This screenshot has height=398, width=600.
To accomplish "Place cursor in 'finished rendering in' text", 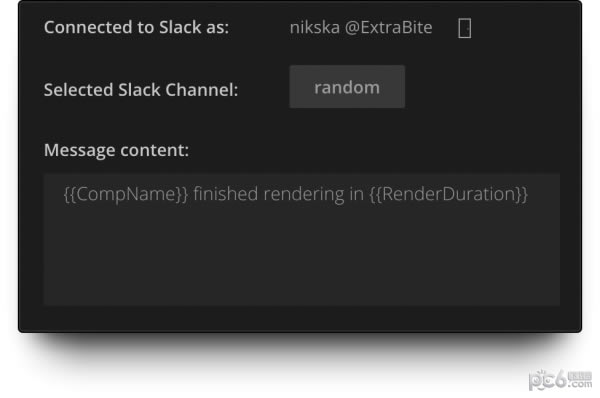I will point(279,194).
